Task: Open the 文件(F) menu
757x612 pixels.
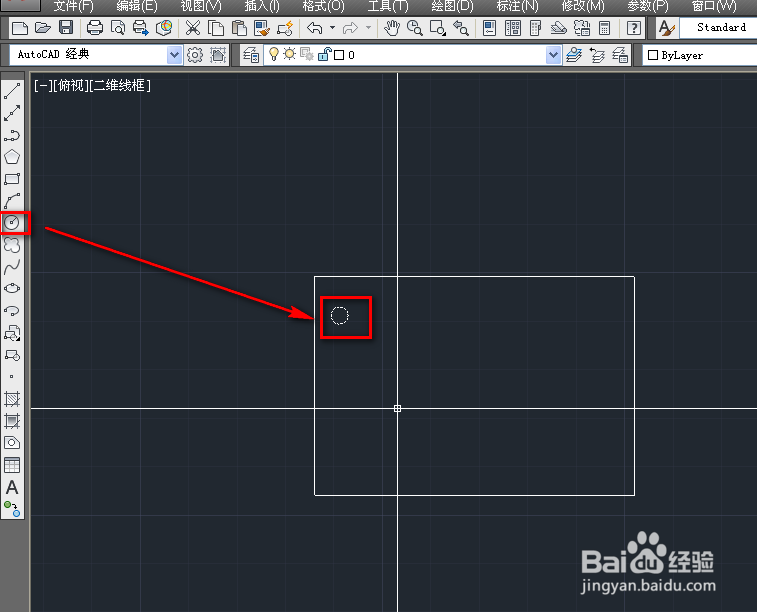Action: tap(73, 6)
